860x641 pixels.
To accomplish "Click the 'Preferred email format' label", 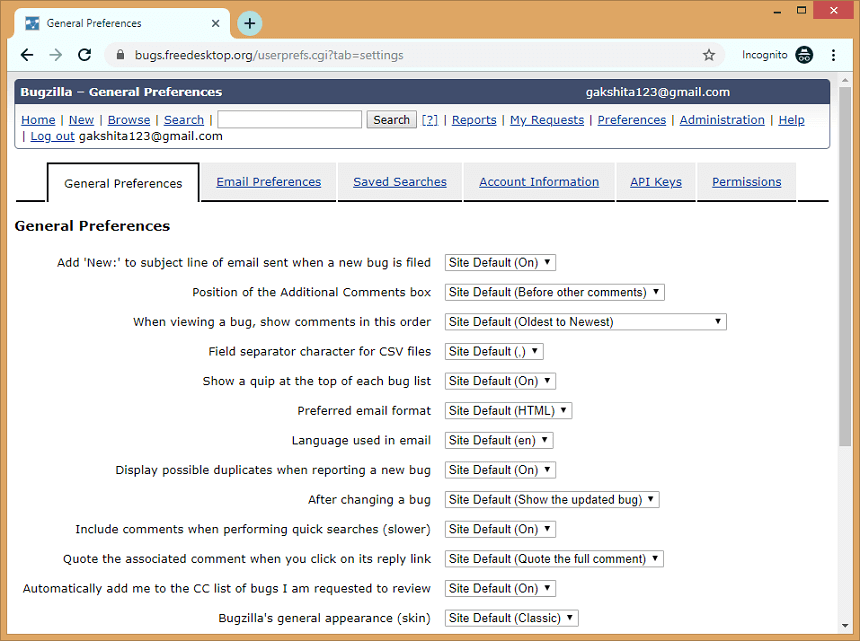I will (x=364, y=411).
